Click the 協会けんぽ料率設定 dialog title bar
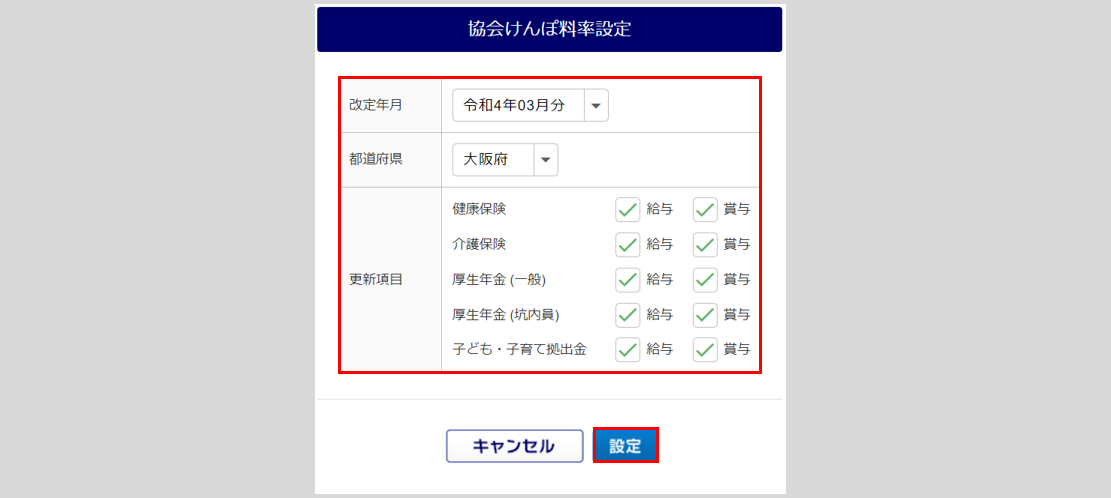 tap(550, 29)
